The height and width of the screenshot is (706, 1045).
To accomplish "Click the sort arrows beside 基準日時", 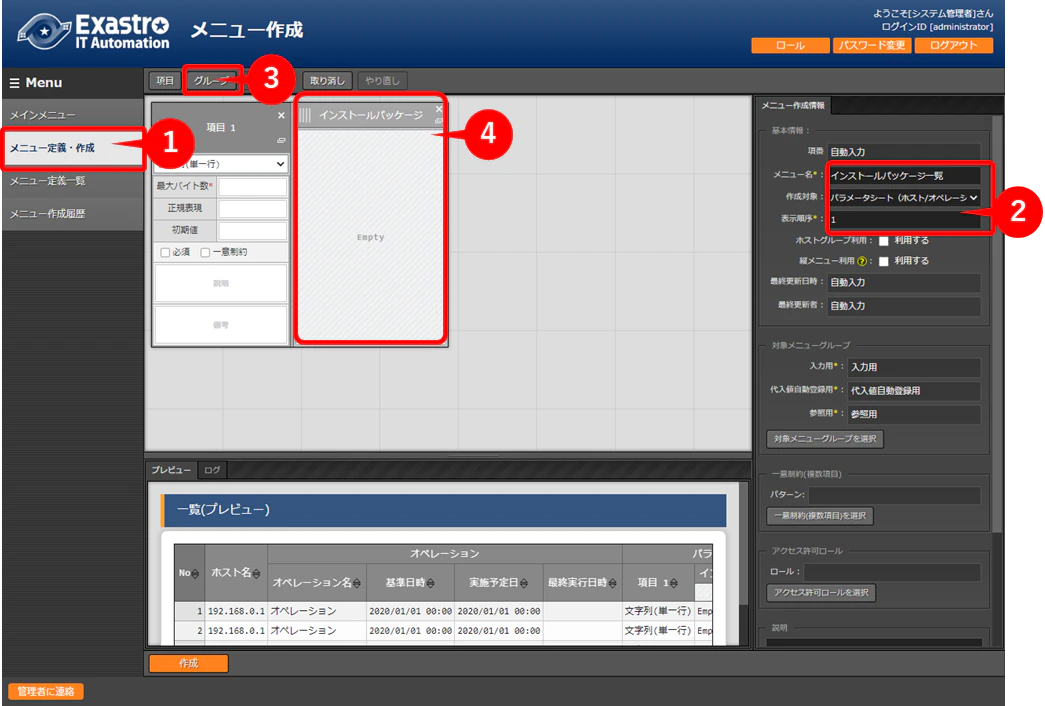I will (x=431, y=583).
